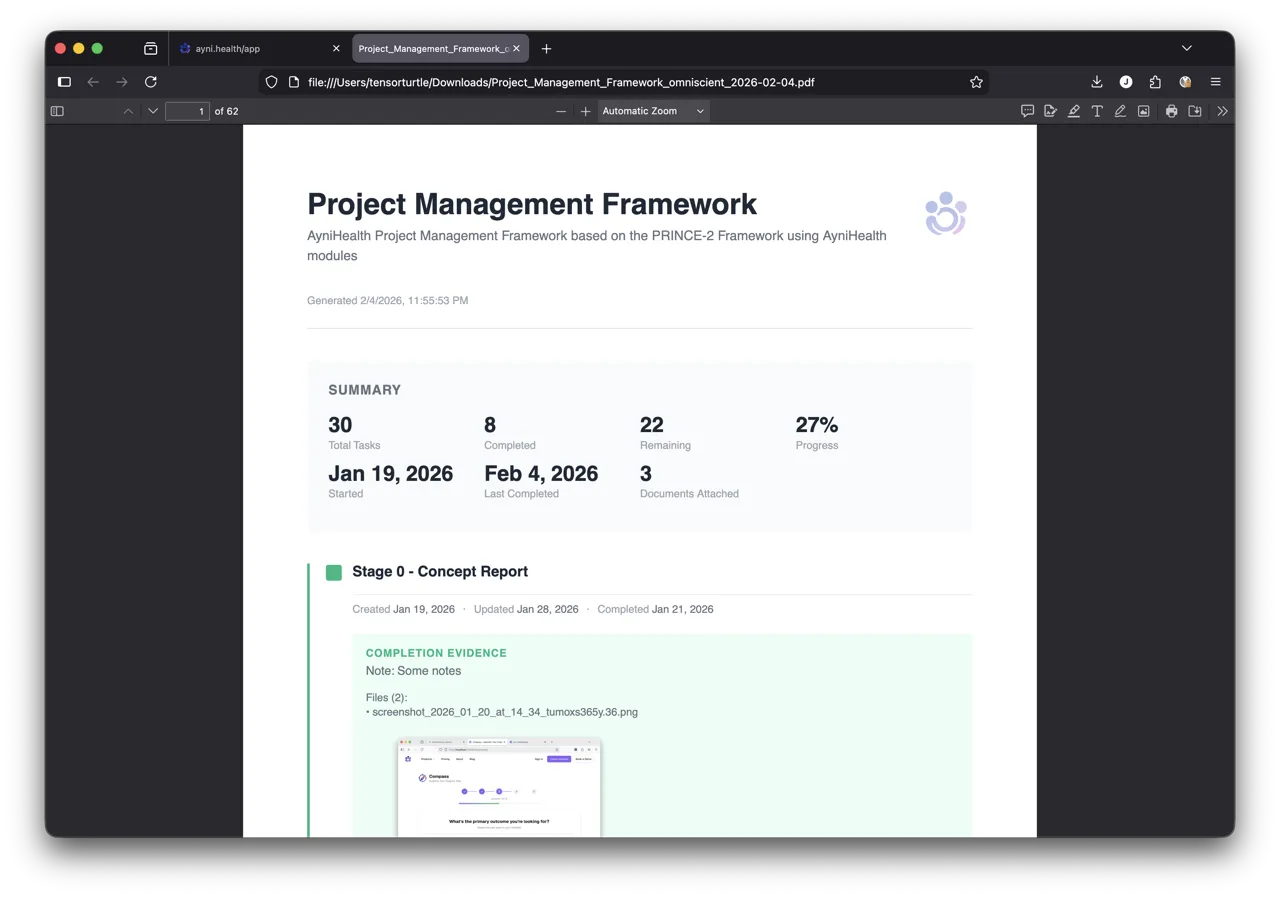Go back one page in history
The height and width of the screenshot is (897, 1280).
(93, 82)
